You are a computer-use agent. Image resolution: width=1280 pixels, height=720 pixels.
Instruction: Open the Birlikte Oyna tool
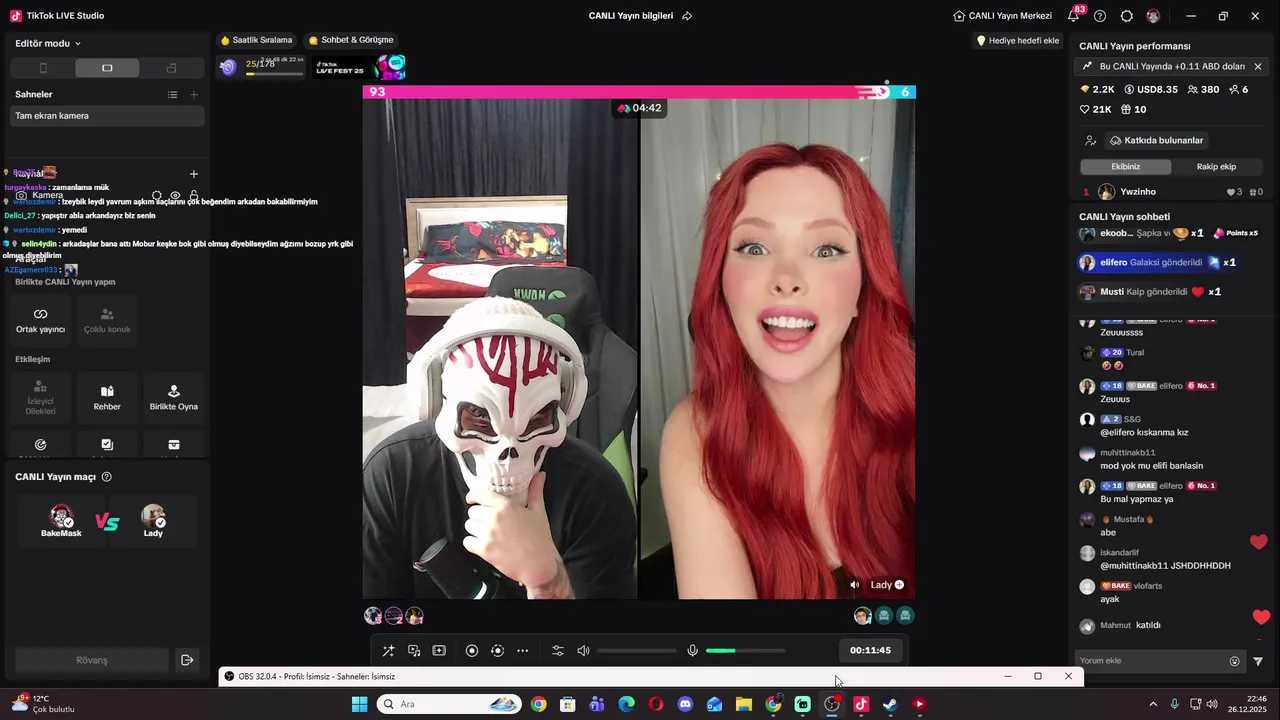(174, 397)
